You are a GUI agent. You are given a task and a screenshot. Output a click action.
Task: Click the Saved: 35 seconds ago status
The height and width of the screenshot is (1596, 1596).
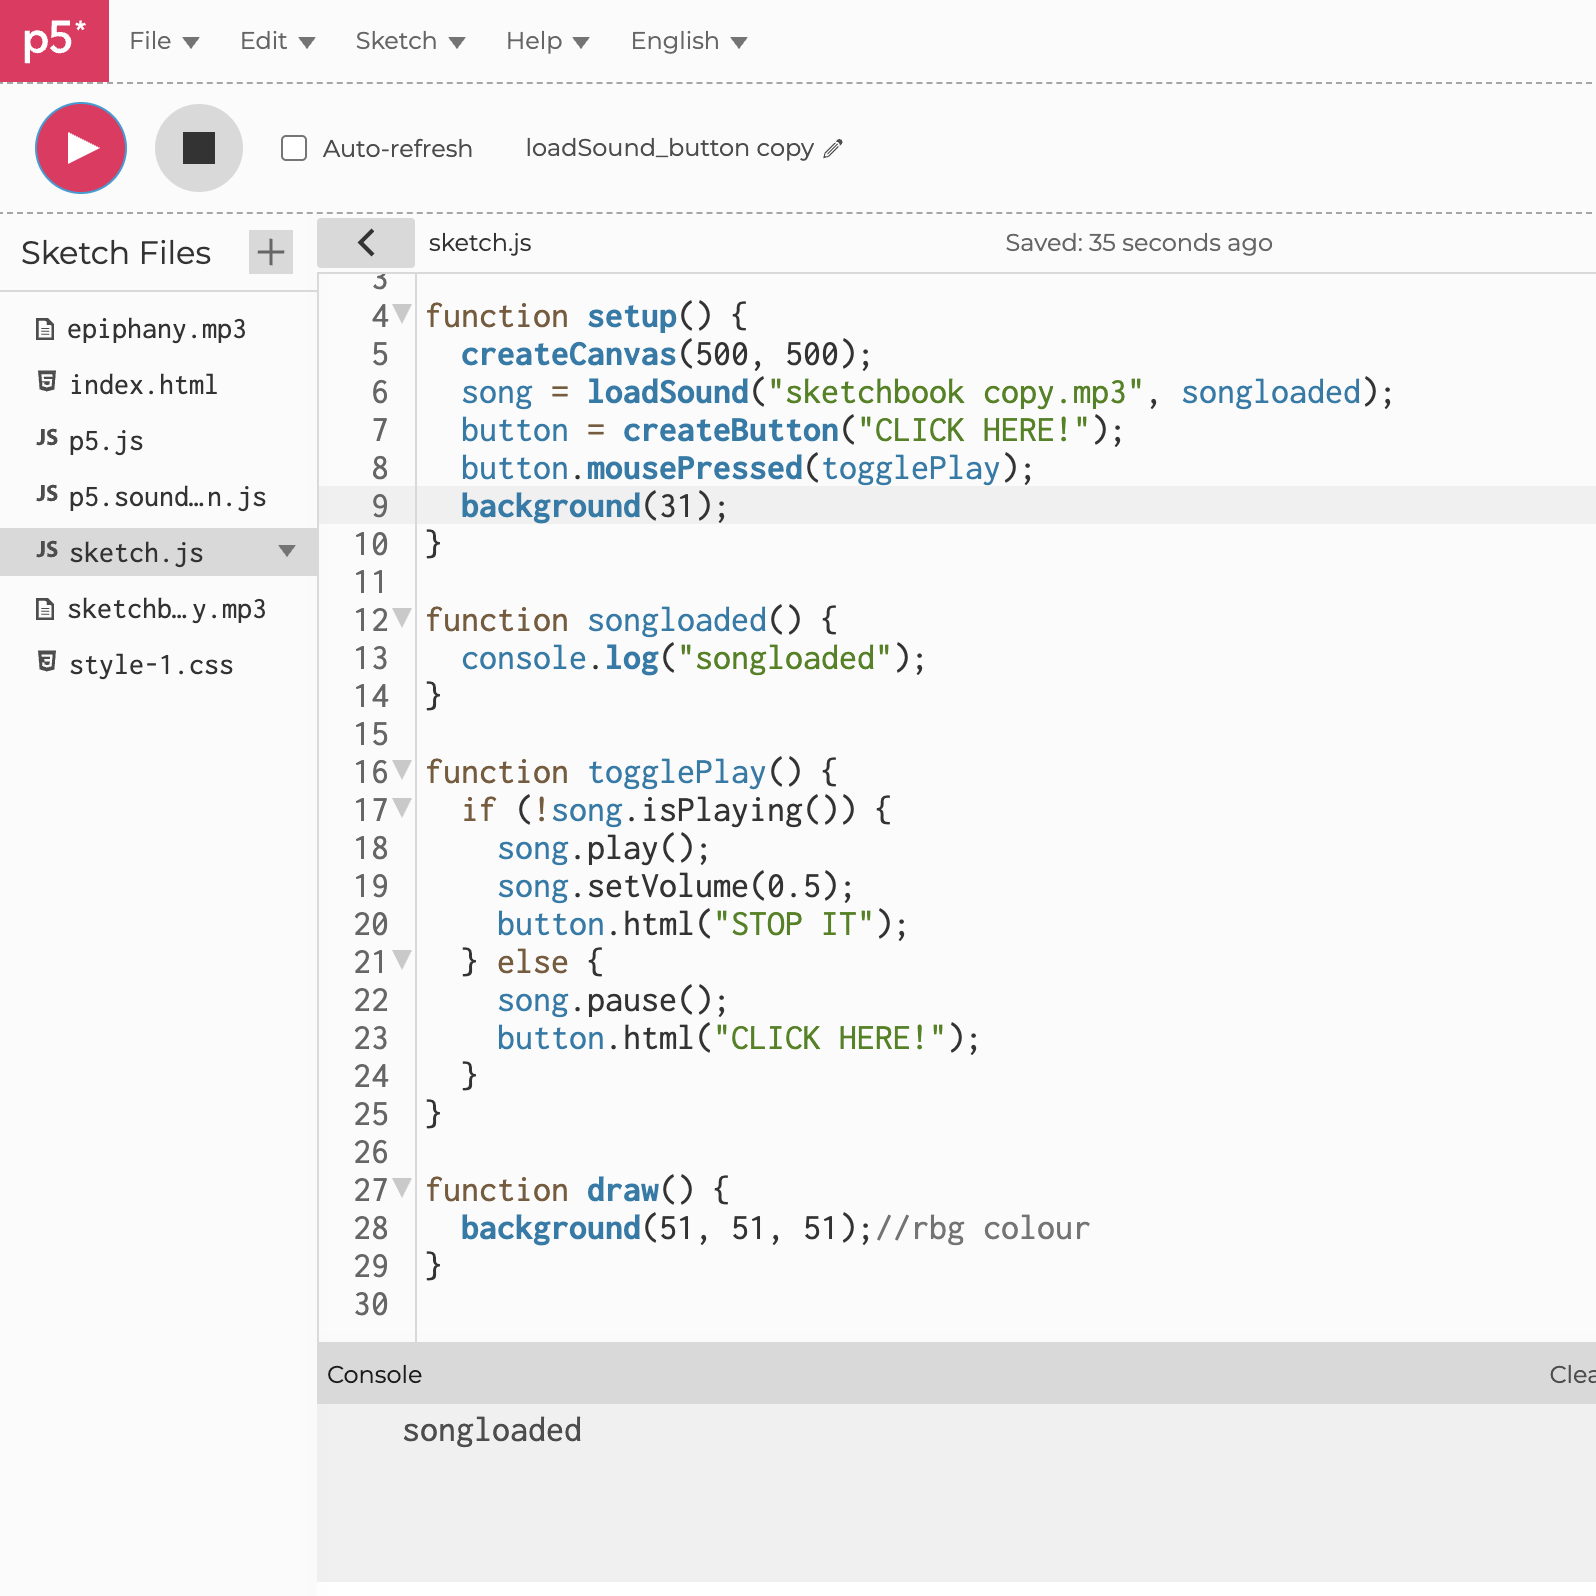click(1139, 243)
